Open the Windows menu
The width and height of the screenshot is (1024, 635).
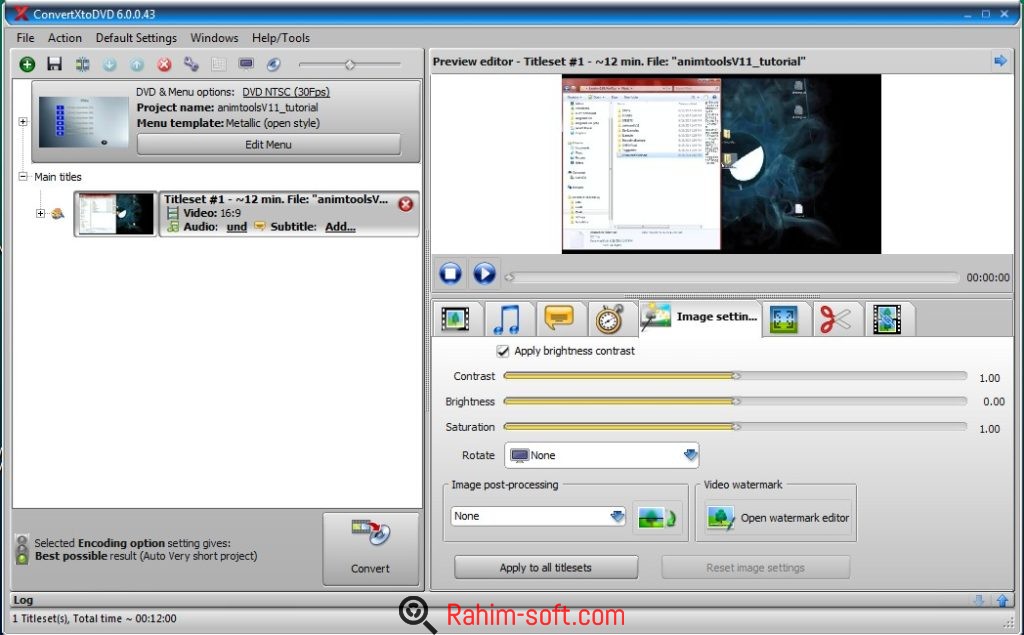(x=214, y=38)
